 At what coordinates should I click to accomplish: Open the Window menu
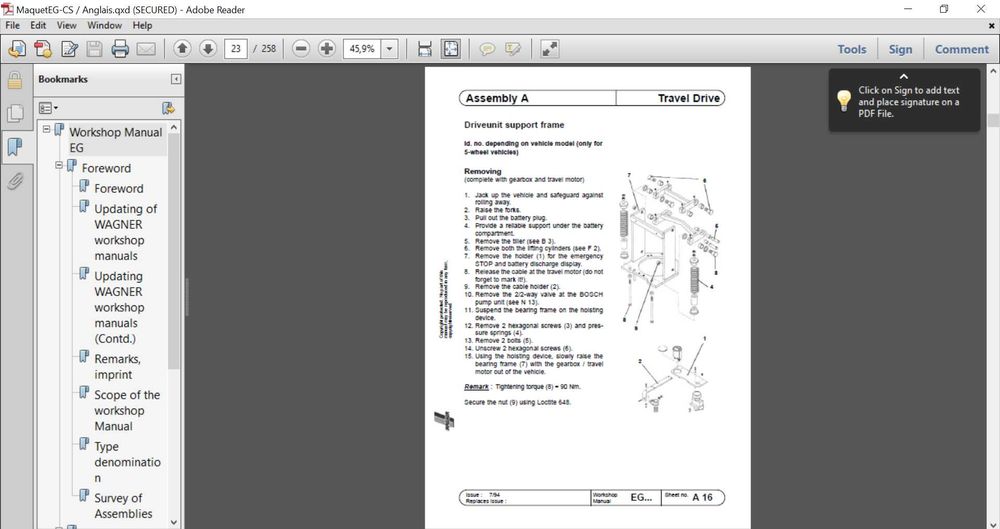[105, 26]
